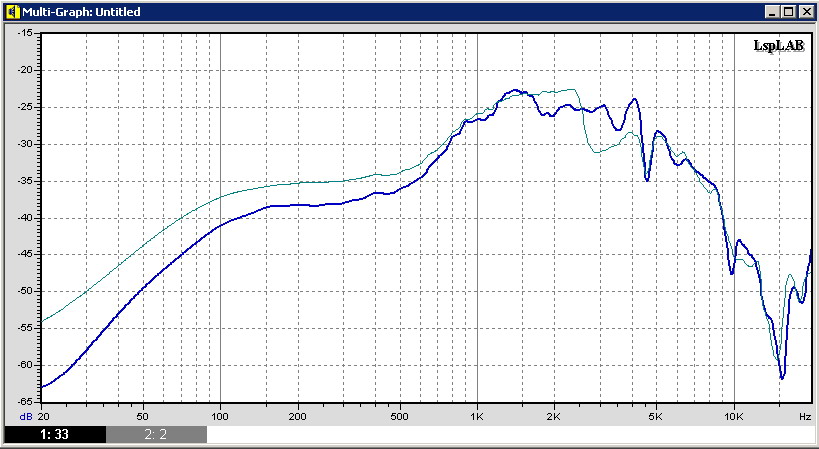Close the Multi-Graph window
Image resolution: width=819 pixels, height=449 pixels.
pos(805,11)
